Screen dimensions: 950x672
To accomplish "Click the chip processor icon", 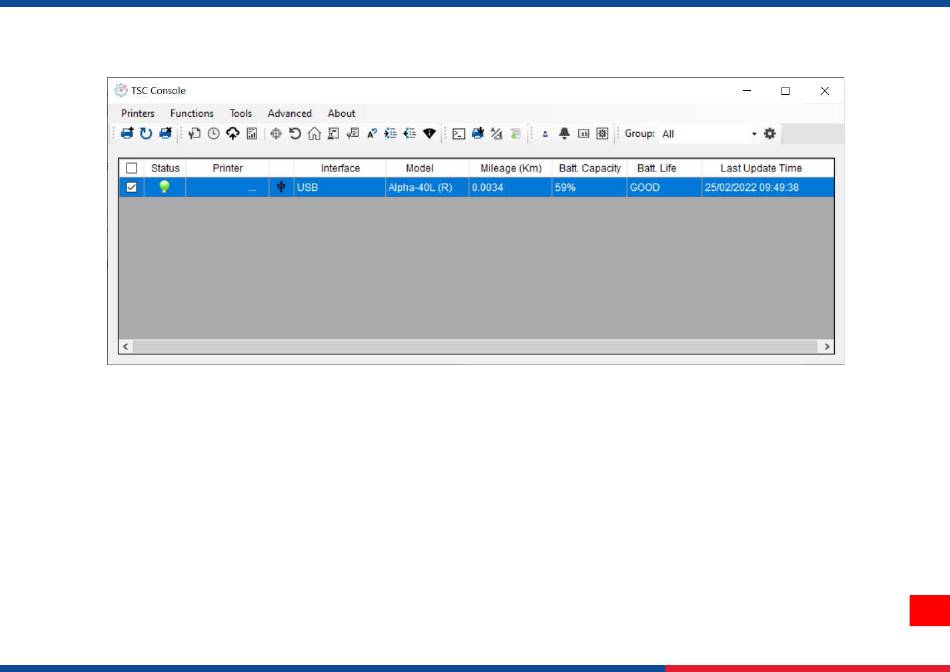I will coord(602,133).
